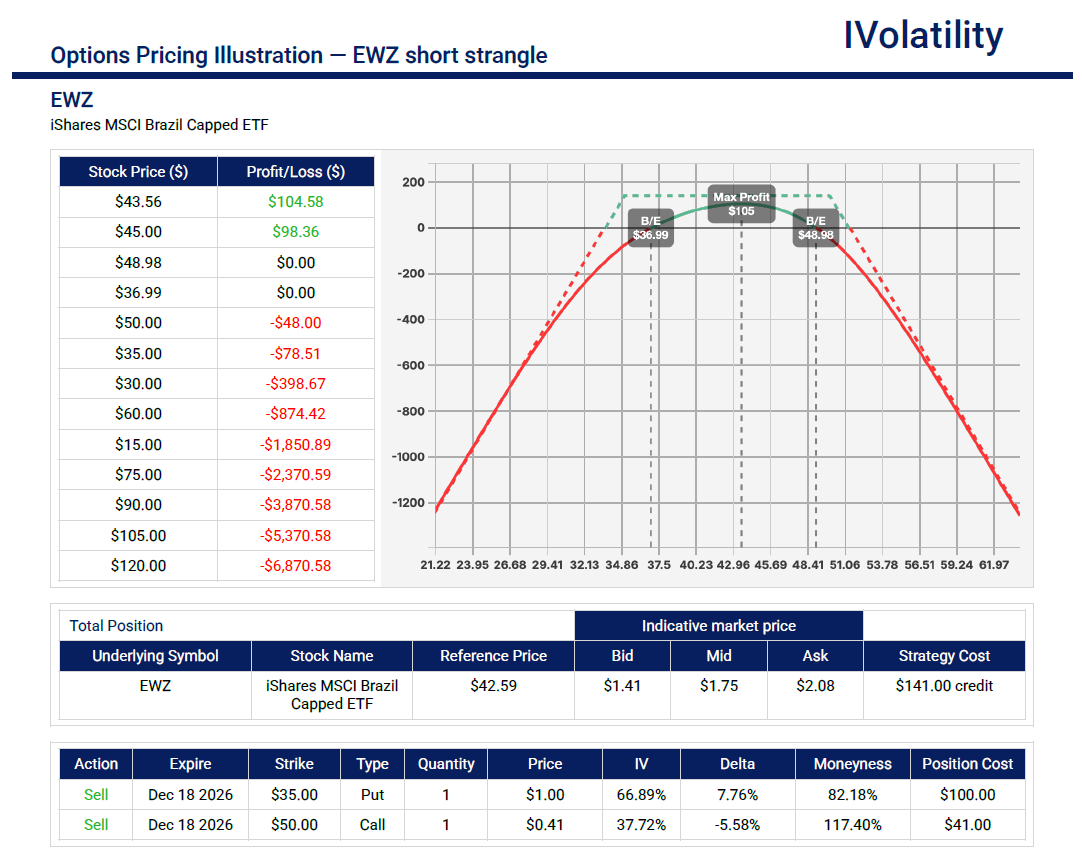The width and height of the screenshot is (1082, 858).
Task: Select the Max Profit $105 chart label
Action: point(741,204)
